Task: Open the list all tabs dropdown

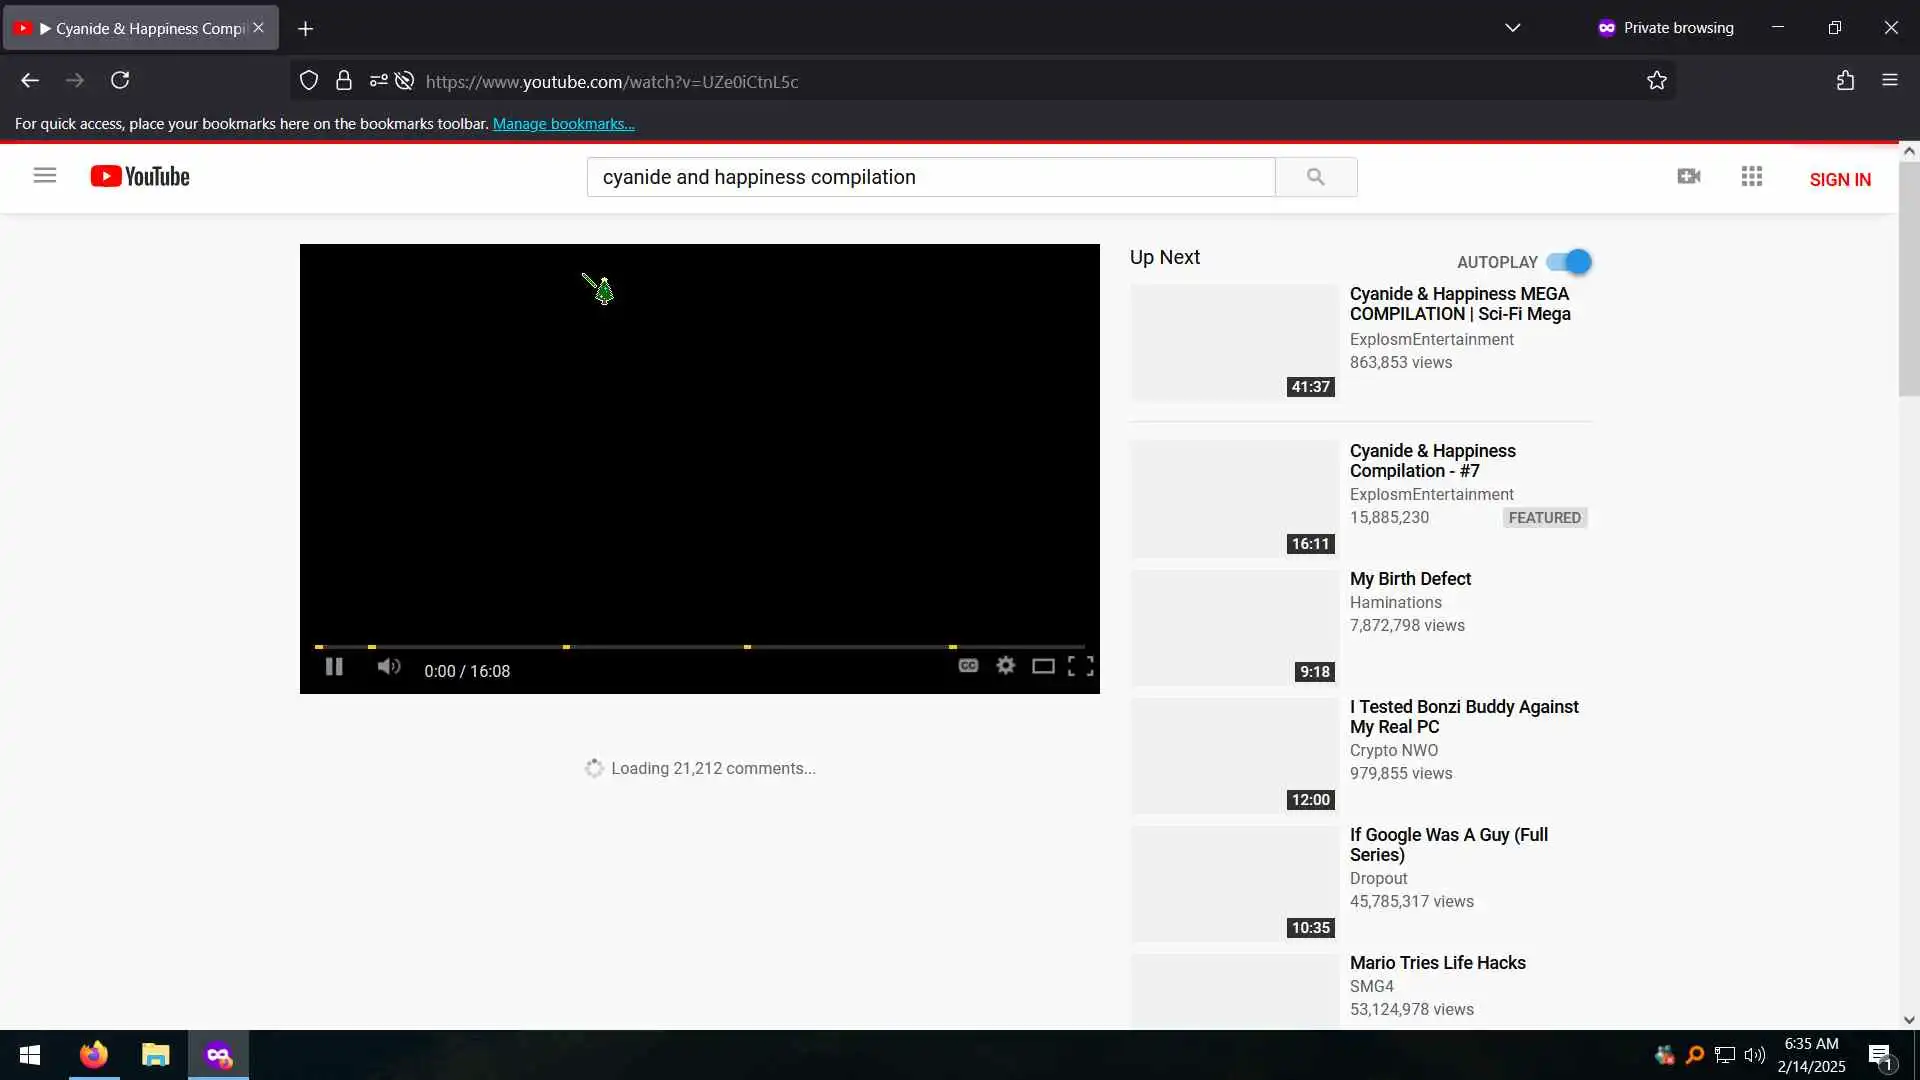Action: [x=1513, y=28]
